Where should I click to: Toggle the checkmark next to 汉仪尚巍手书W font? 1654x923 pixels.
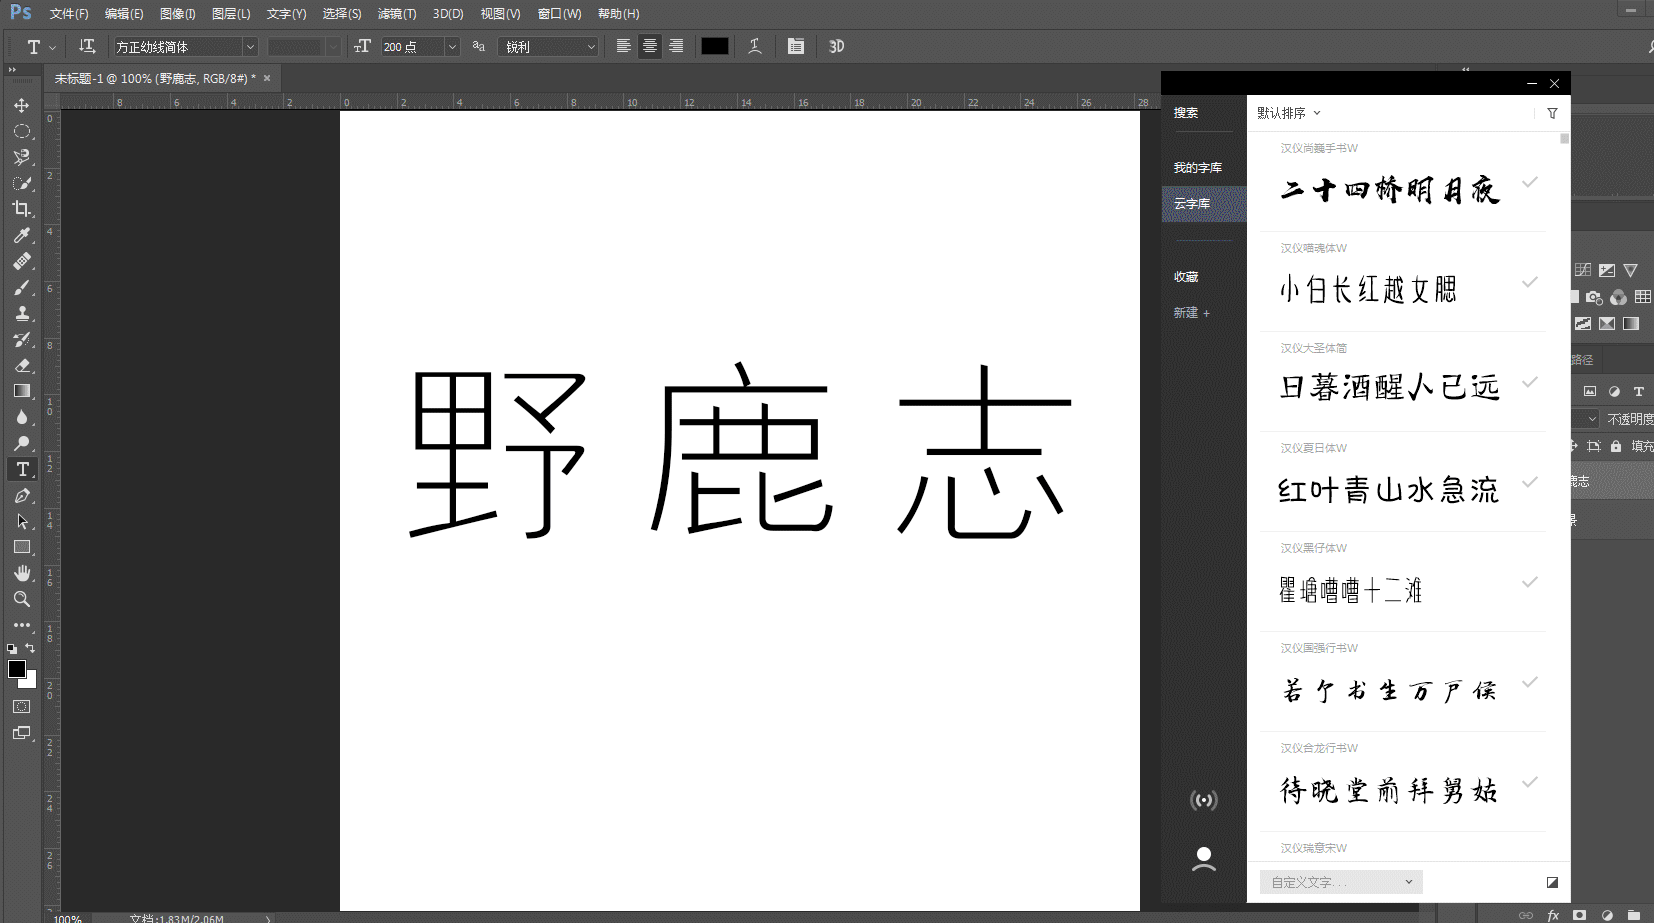1529,183
